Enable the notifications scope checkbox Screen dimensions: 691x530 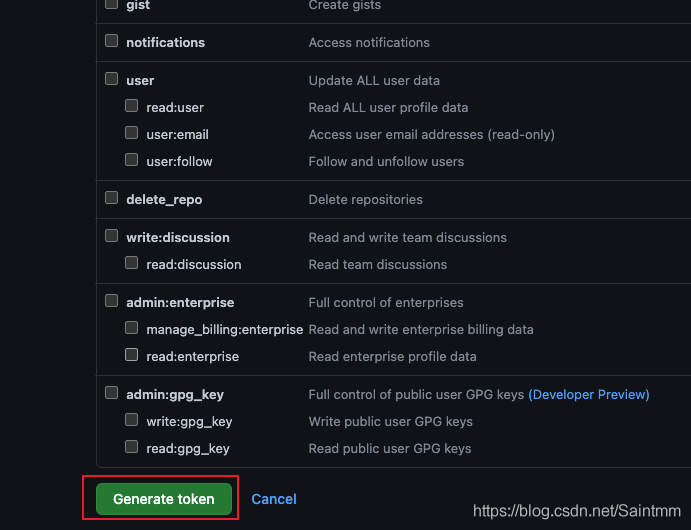(112, 41)
